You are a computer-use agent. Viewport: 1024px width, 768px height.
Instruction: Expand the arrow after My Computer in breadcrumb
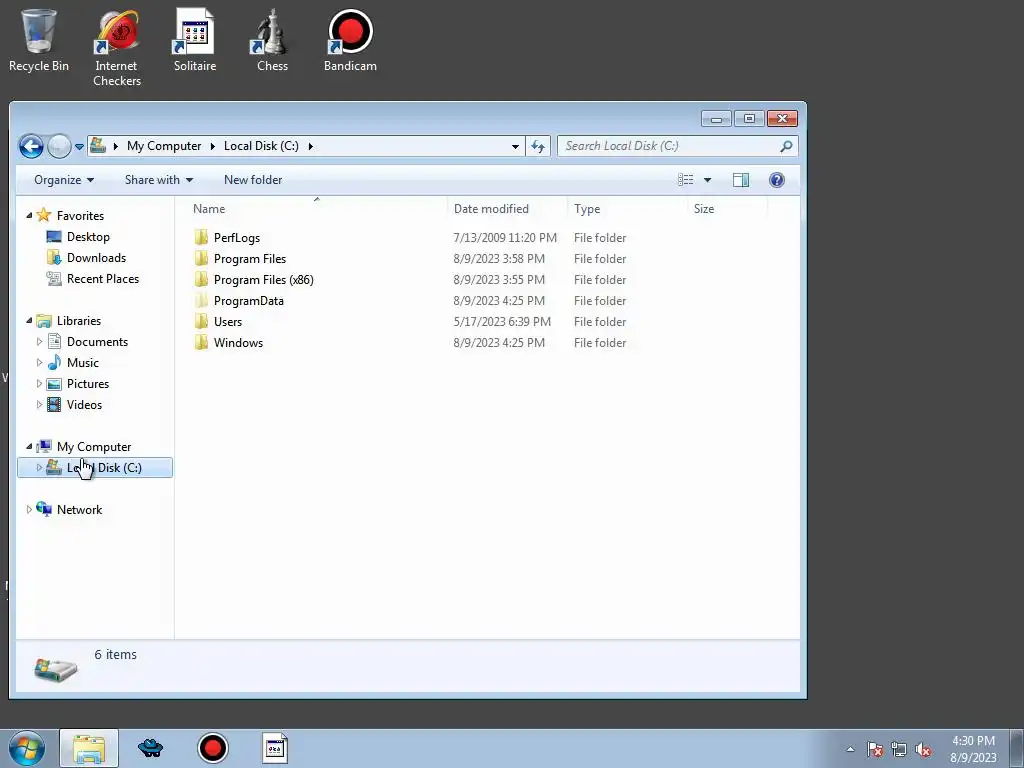pyautogui.click(x=212, y=146)
